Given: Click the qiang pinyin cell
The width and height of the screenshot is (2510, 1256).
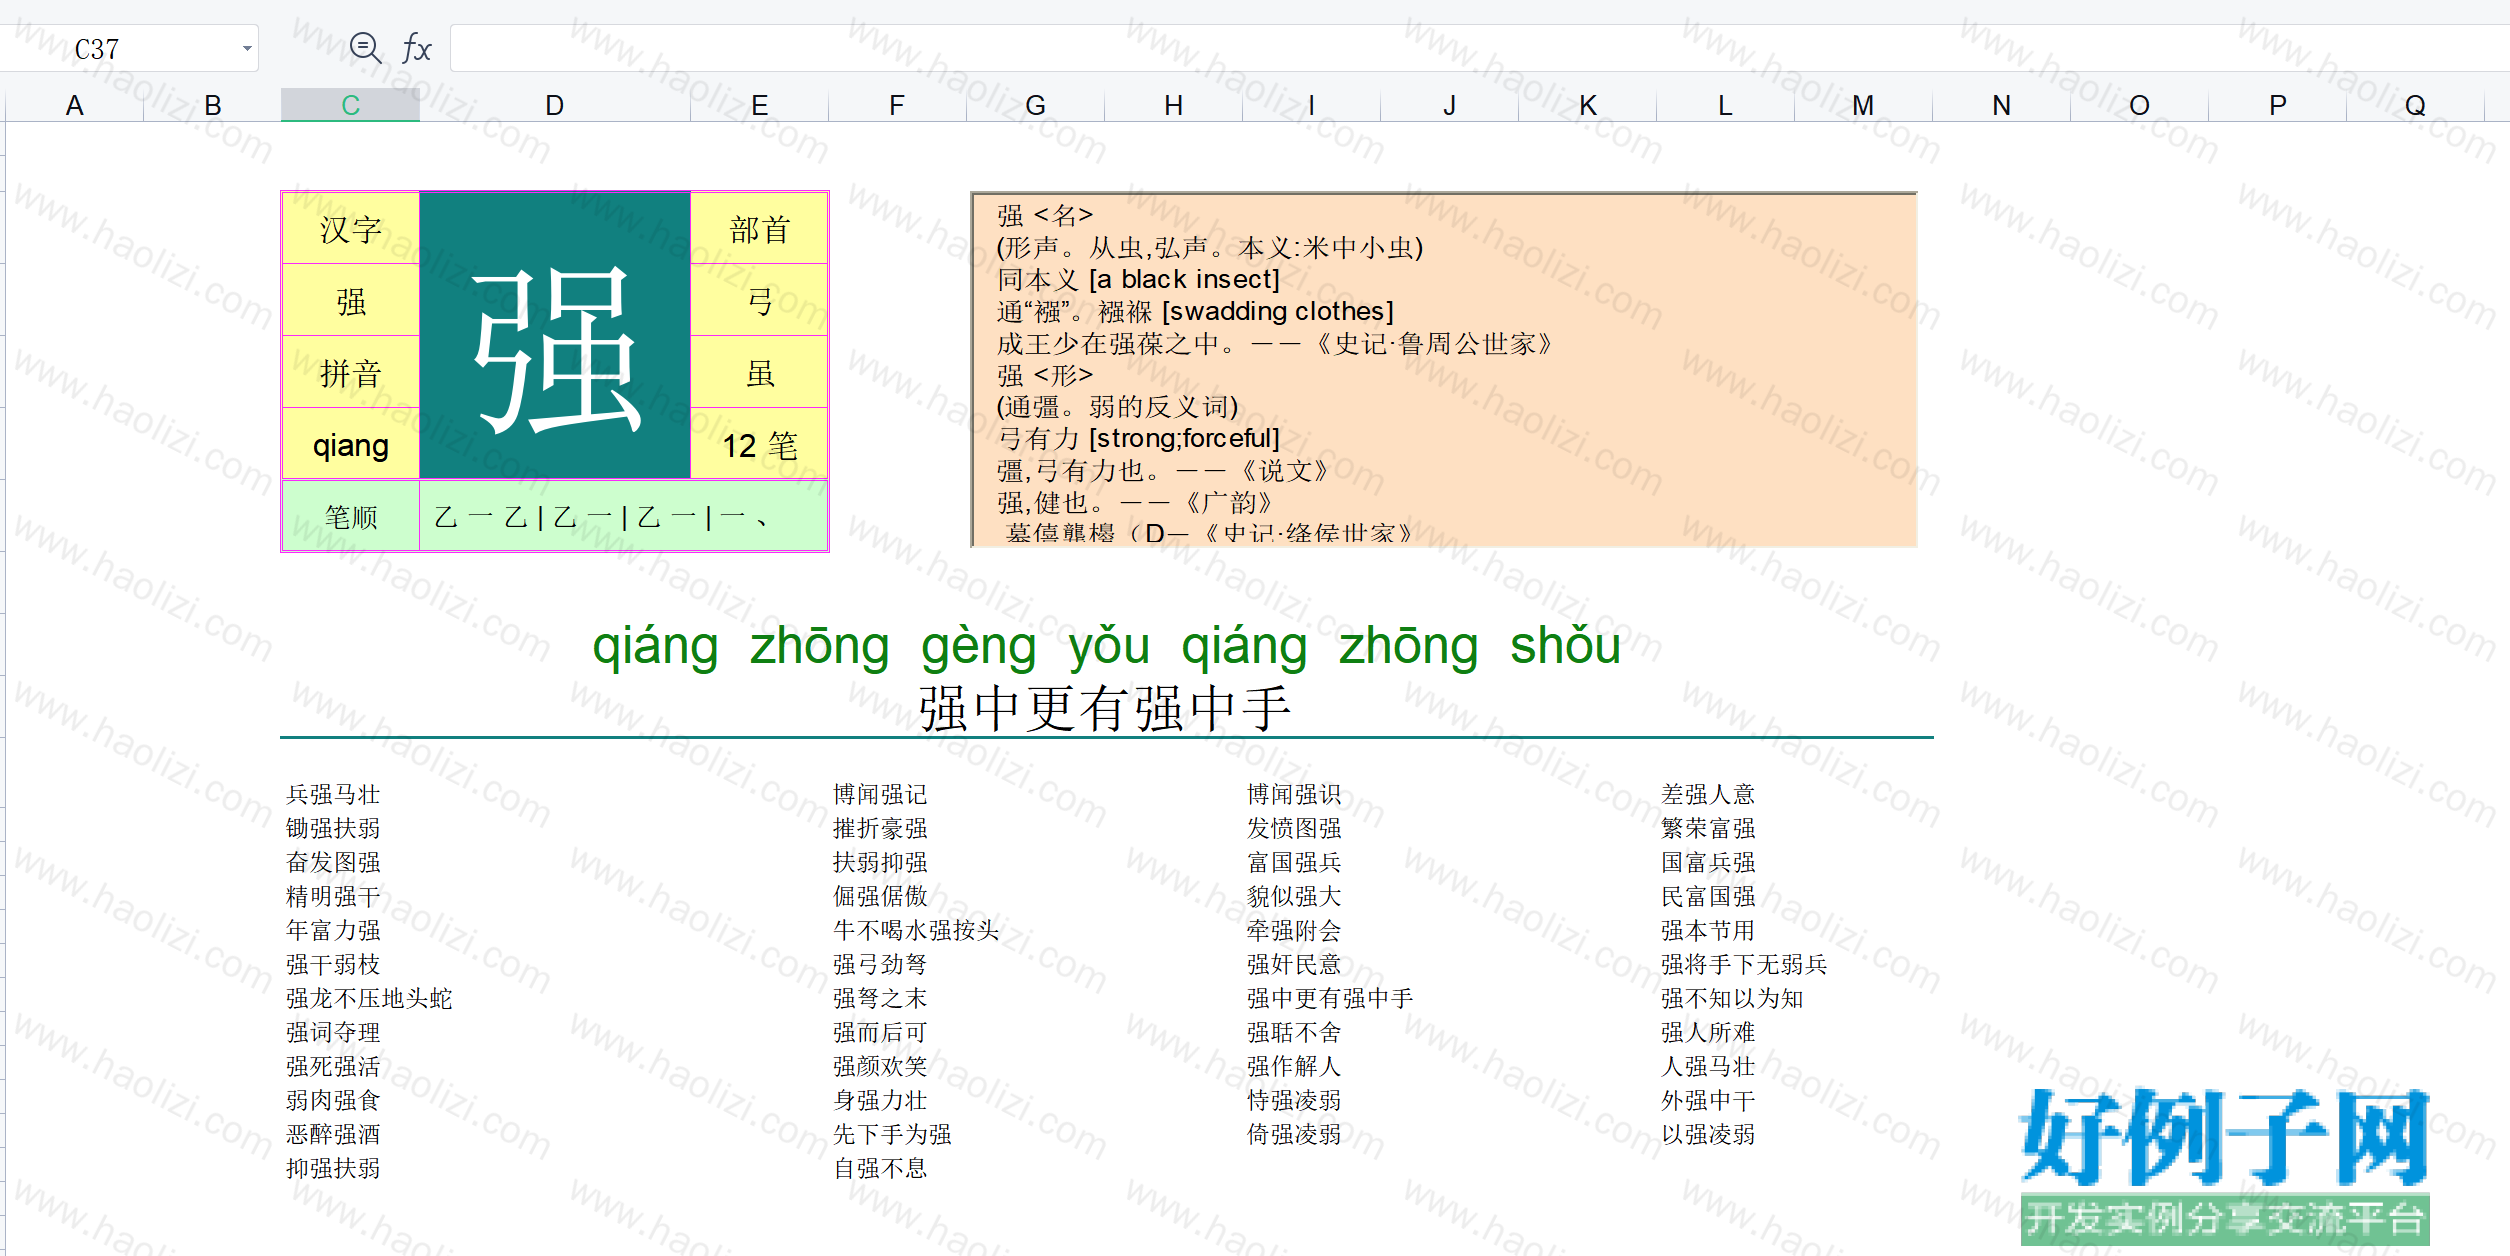Looking at the screenshot, I should (x=351, y=445).
